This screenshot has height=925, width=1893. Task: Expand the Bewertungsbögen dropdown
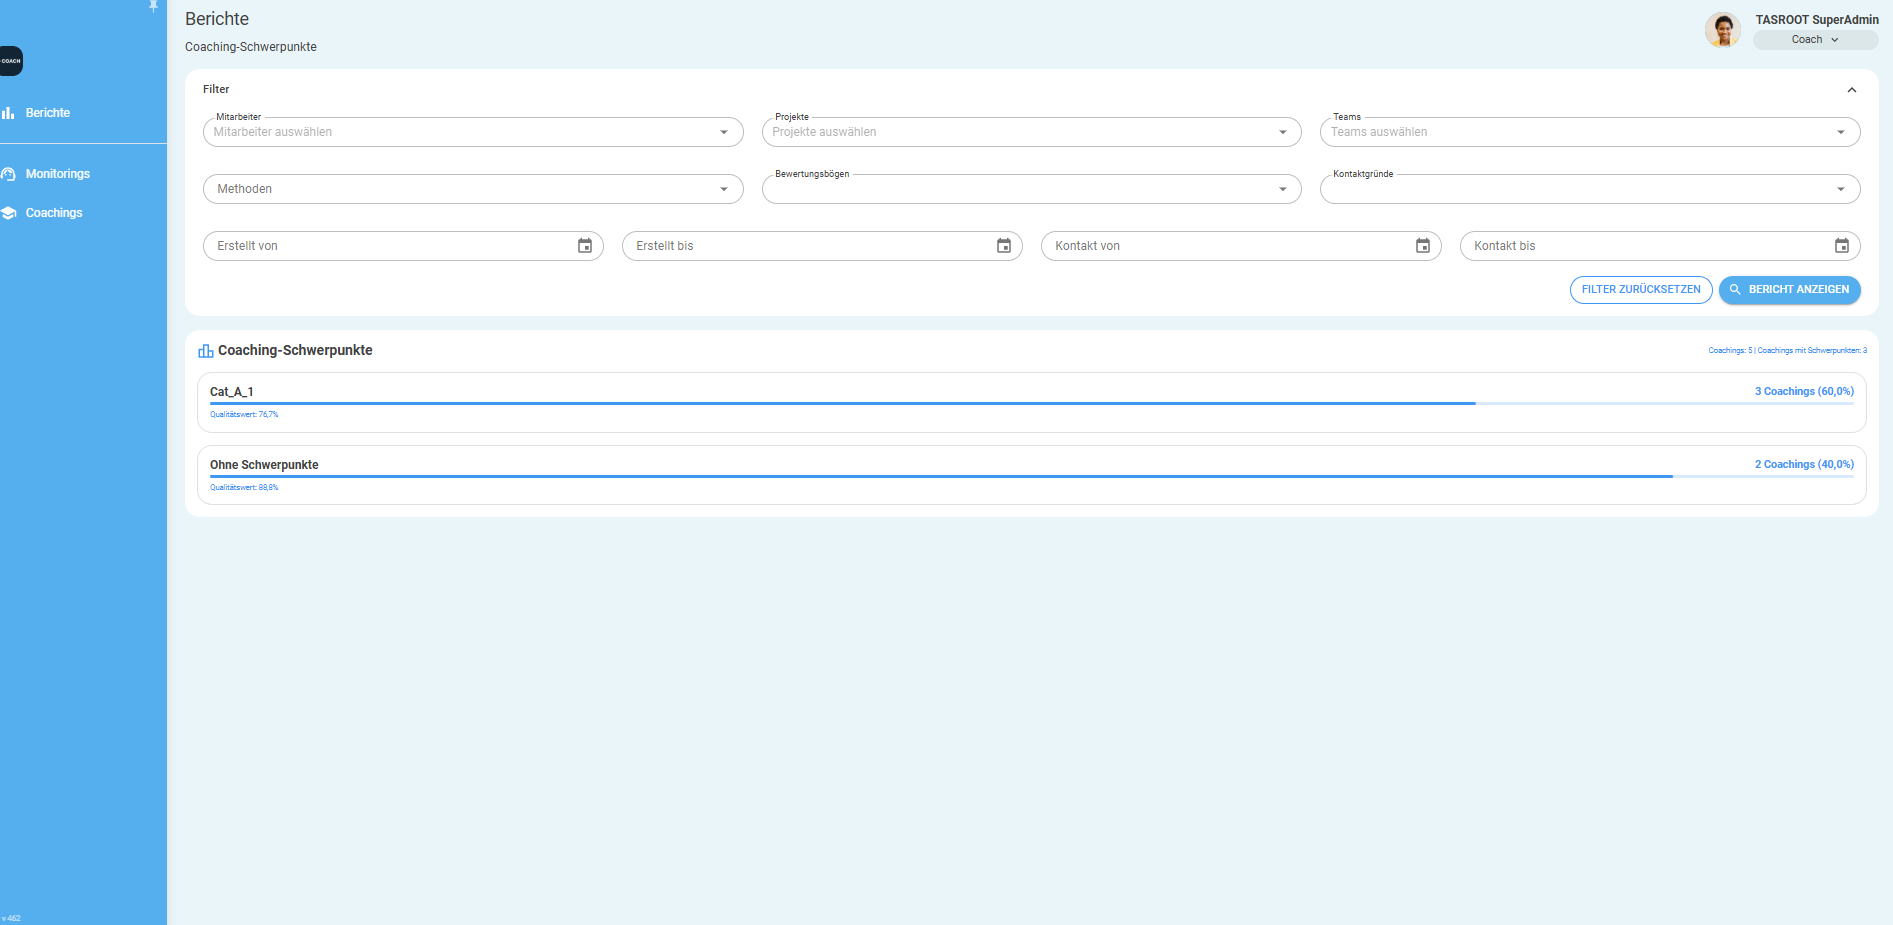tap(1032, 189)
